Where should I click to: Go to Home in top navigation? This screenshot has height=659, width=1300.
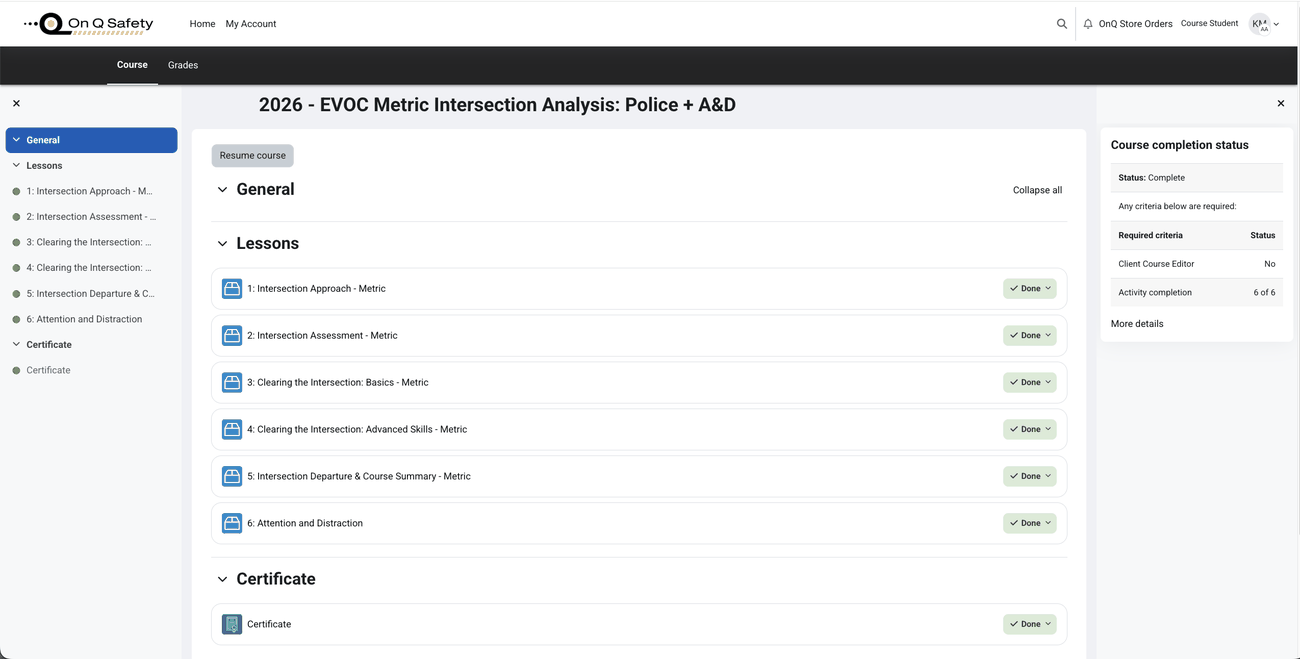tap(202, 24)
